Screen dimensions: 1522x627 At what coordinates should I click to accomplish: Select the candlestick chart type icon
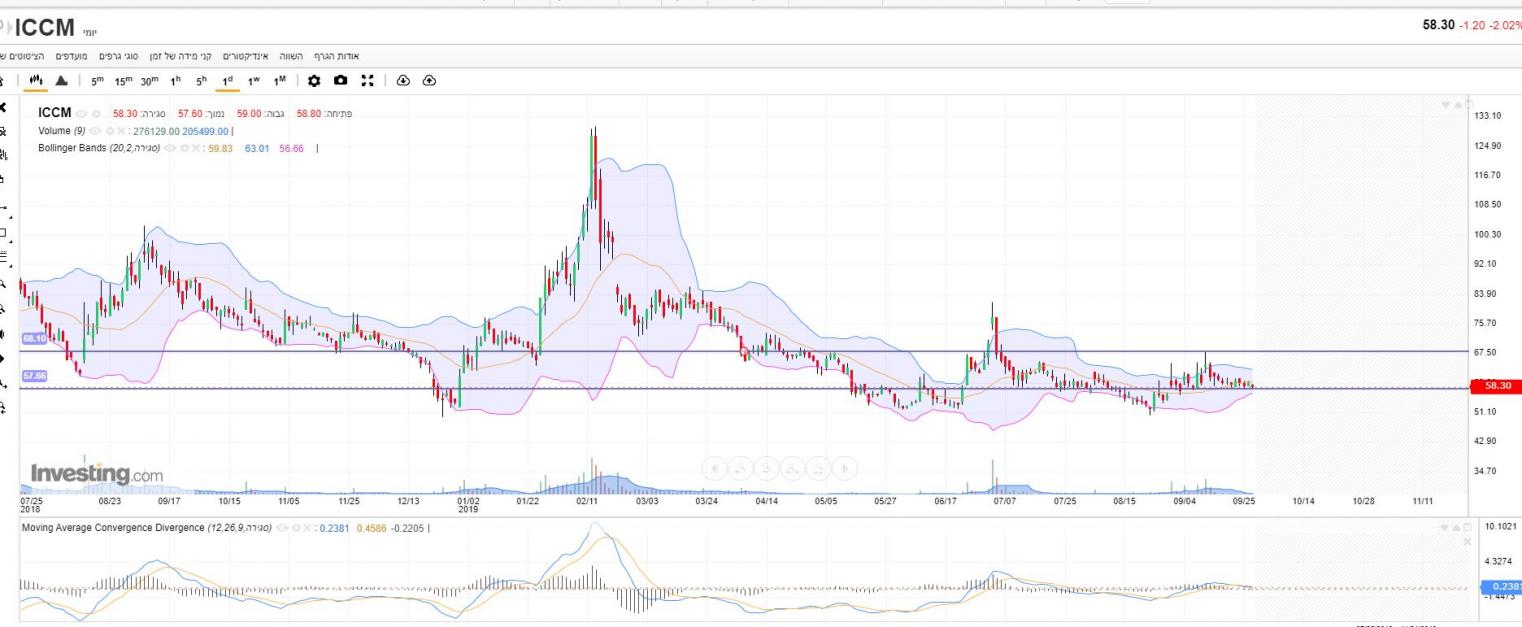click(x=38, y=81)
